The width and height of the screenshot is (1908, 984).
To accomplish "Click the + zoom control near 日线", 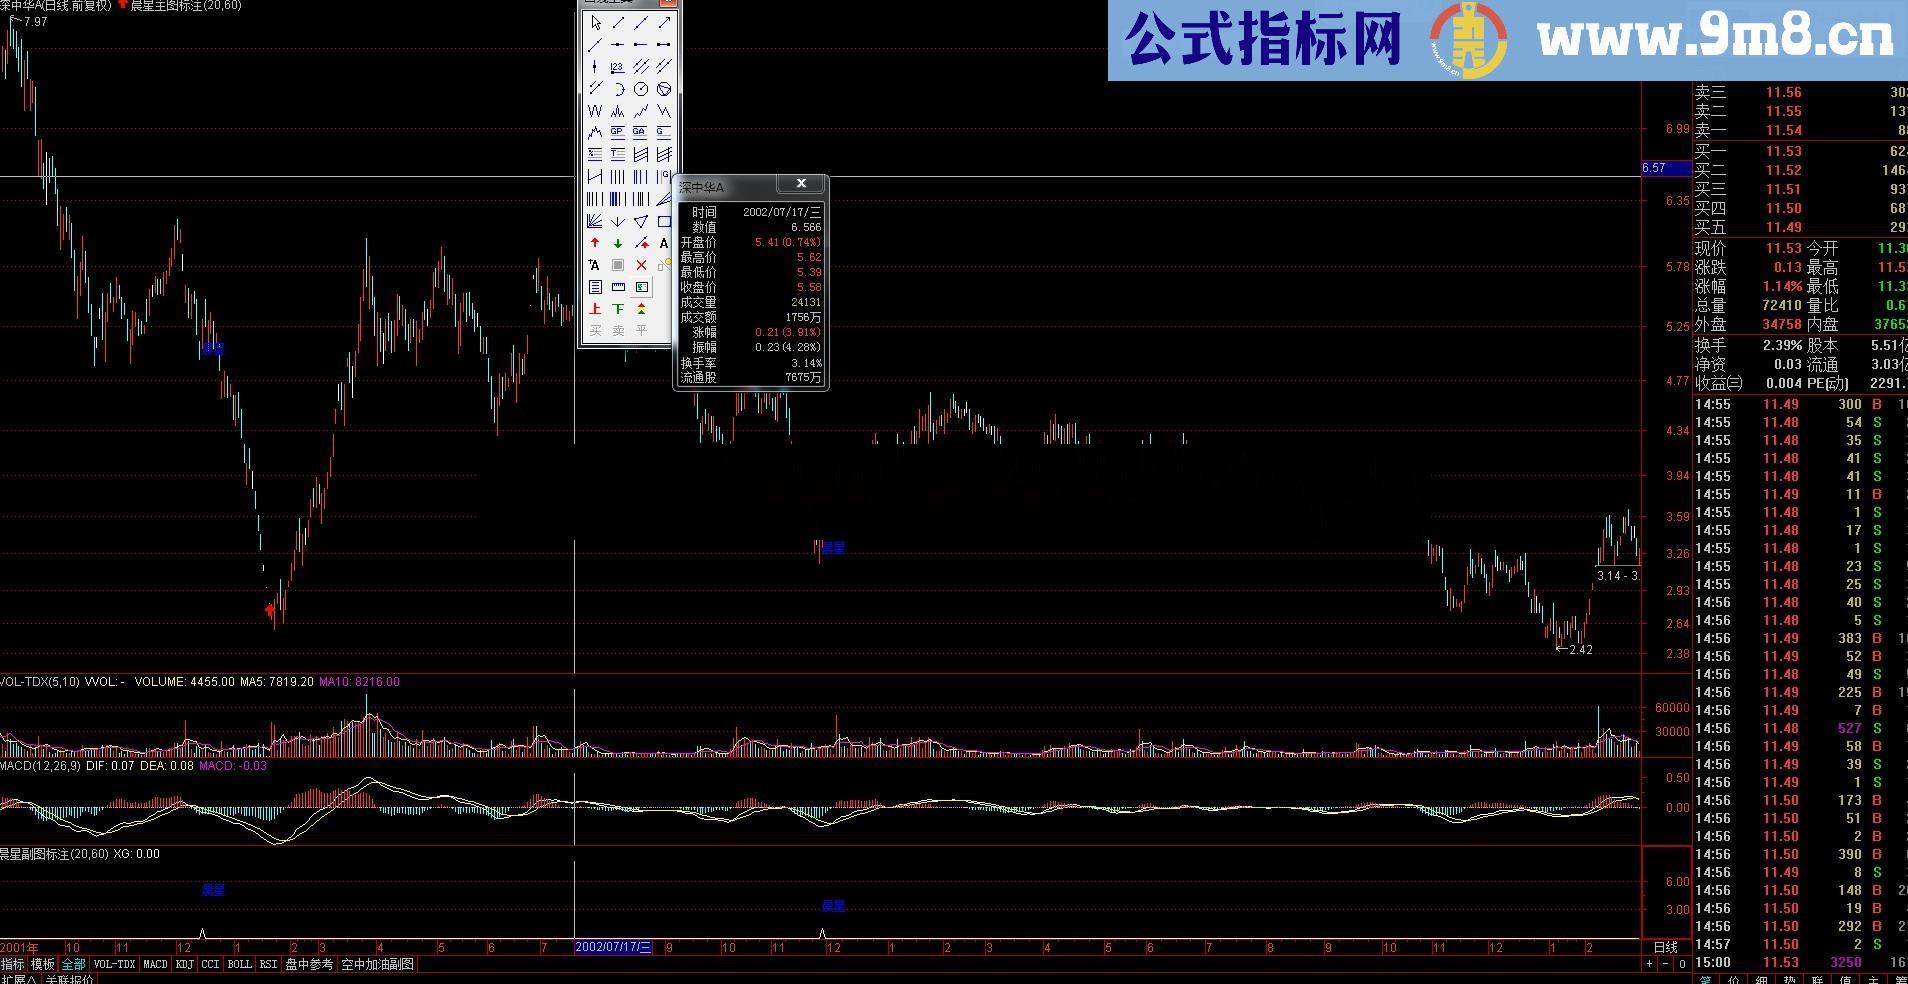I will tap(1650, 964).
